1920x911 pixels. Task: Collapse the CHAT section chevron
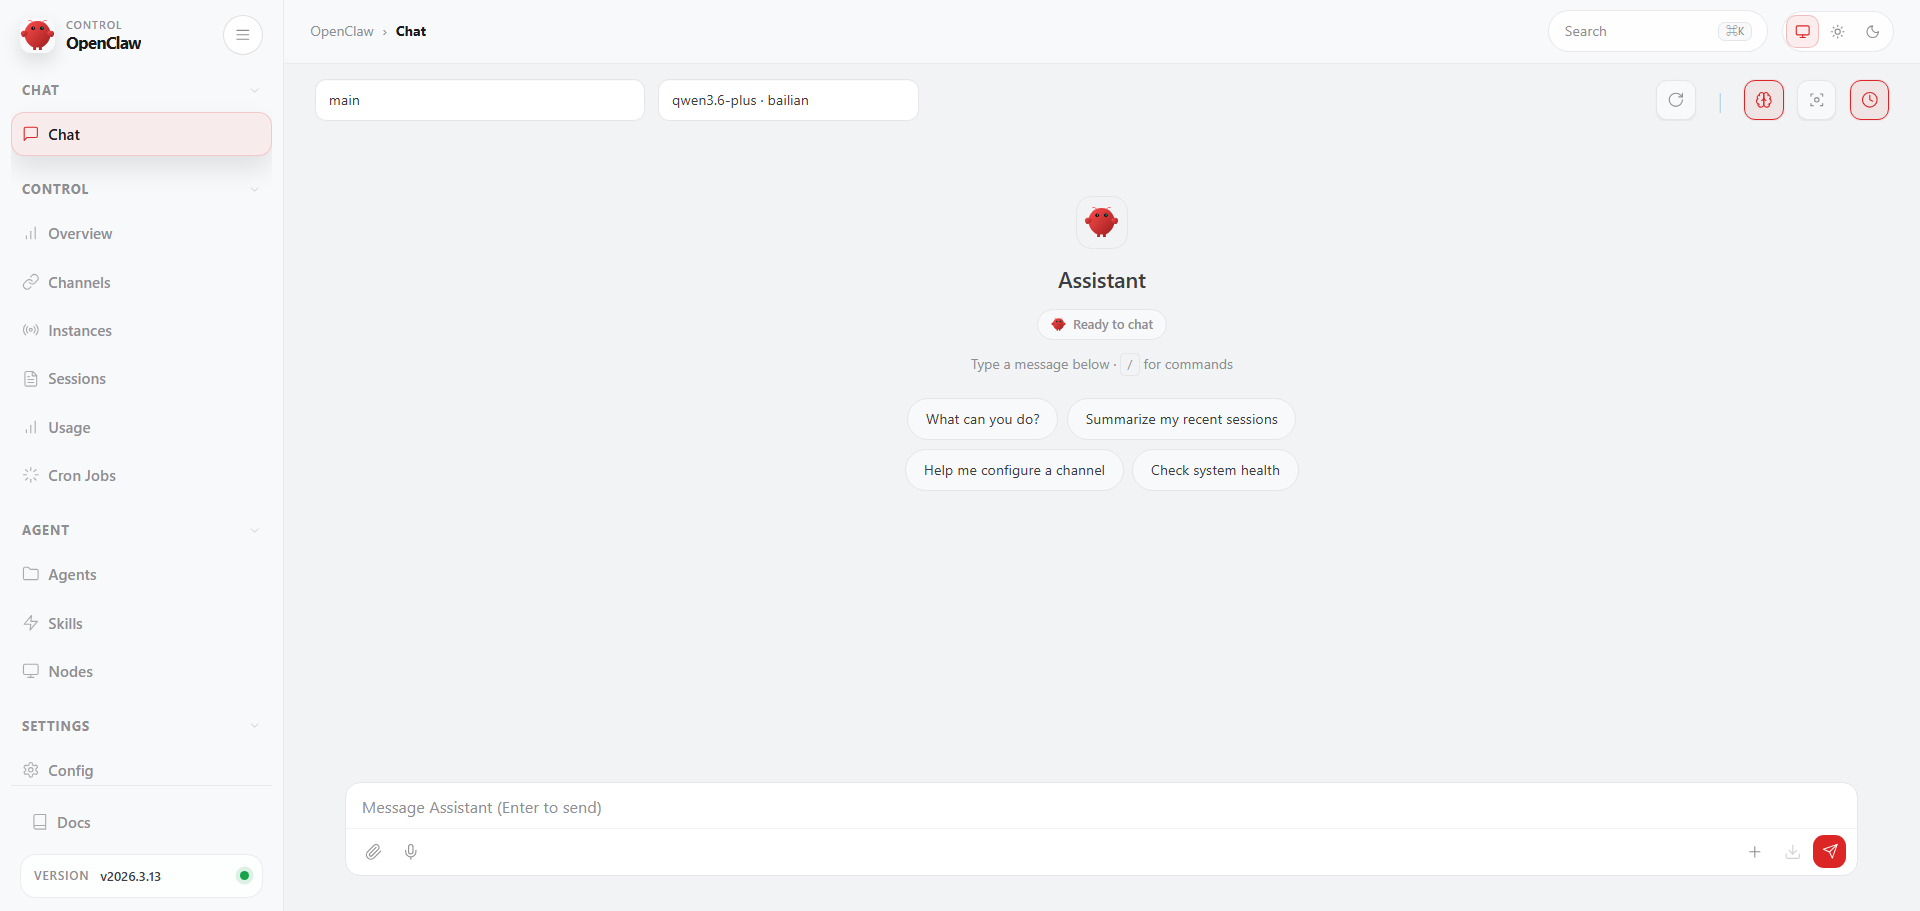[254, 91]
